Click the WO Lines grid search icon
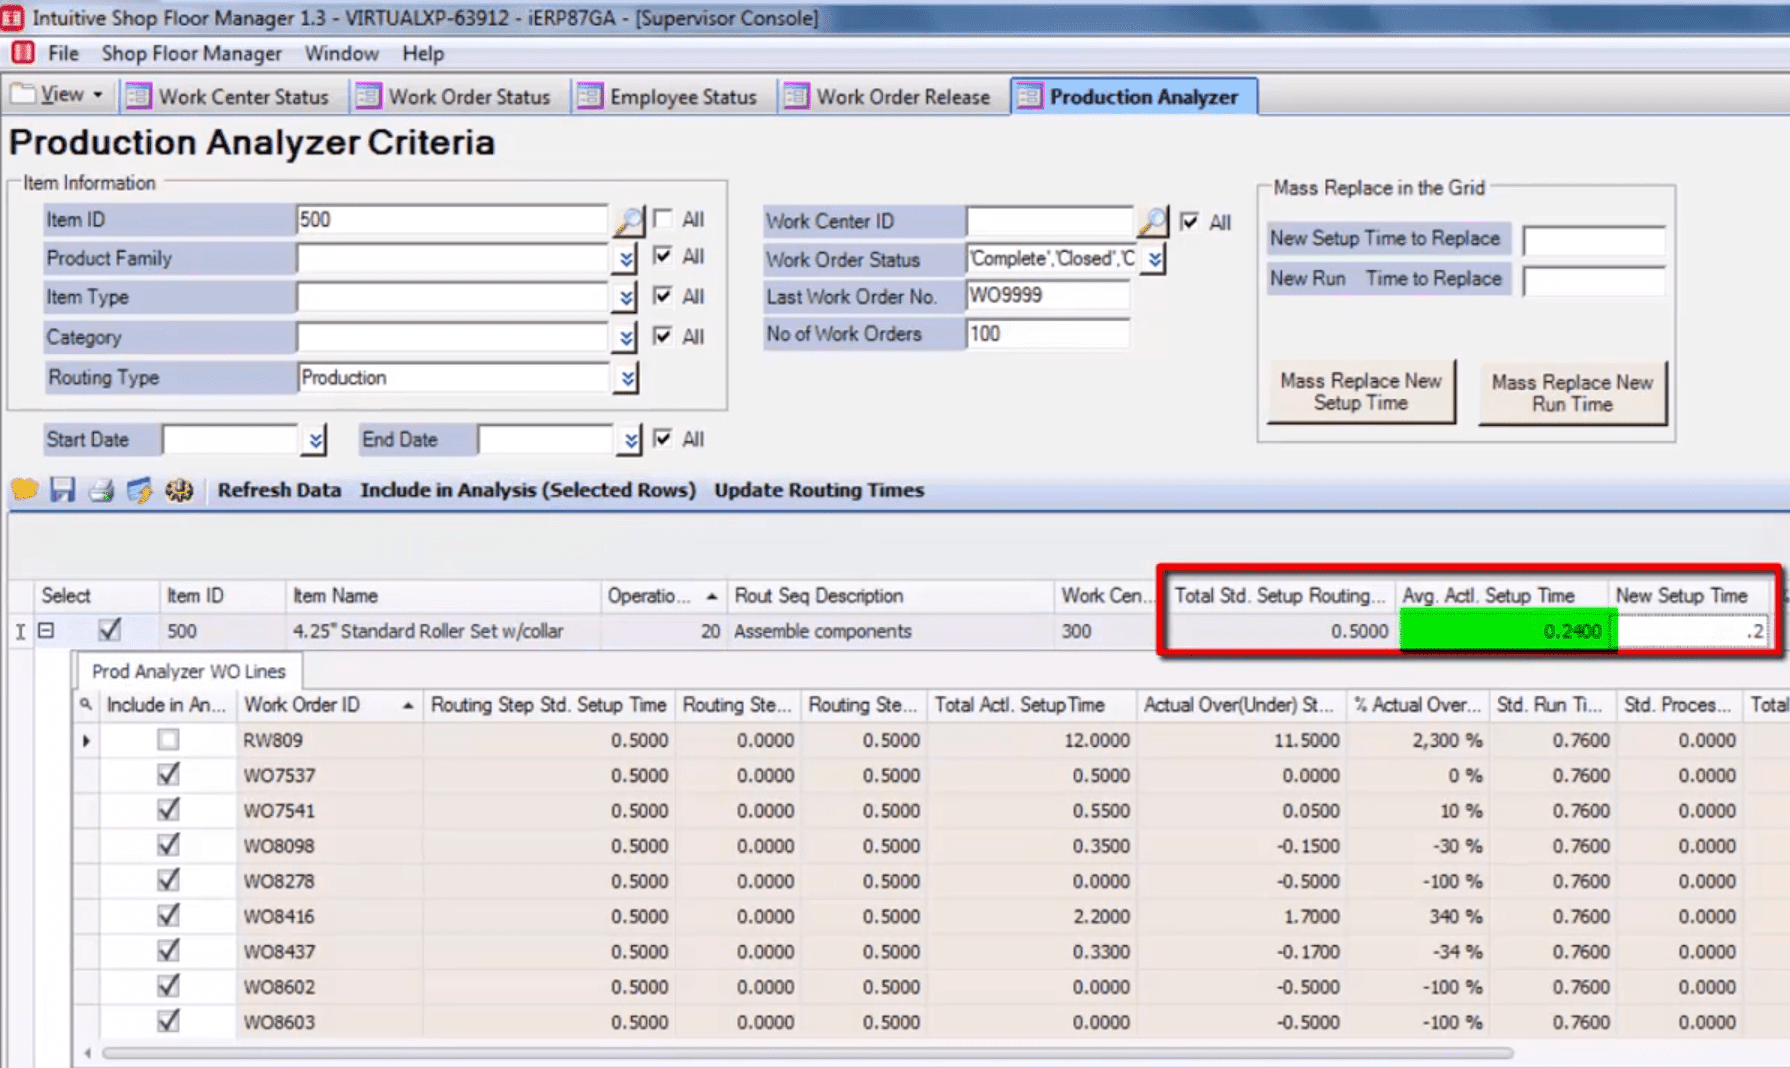Viewport: 1790px width, 1068px height. point(86,705)
